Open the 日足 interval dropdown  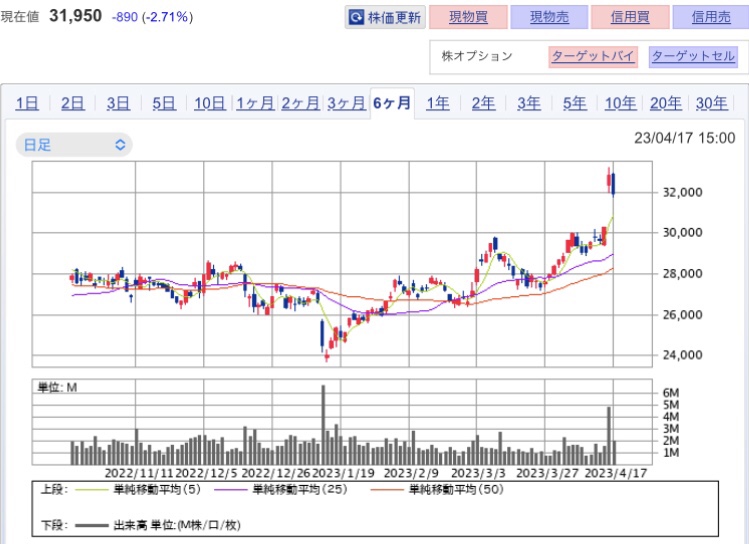[74, 145]
